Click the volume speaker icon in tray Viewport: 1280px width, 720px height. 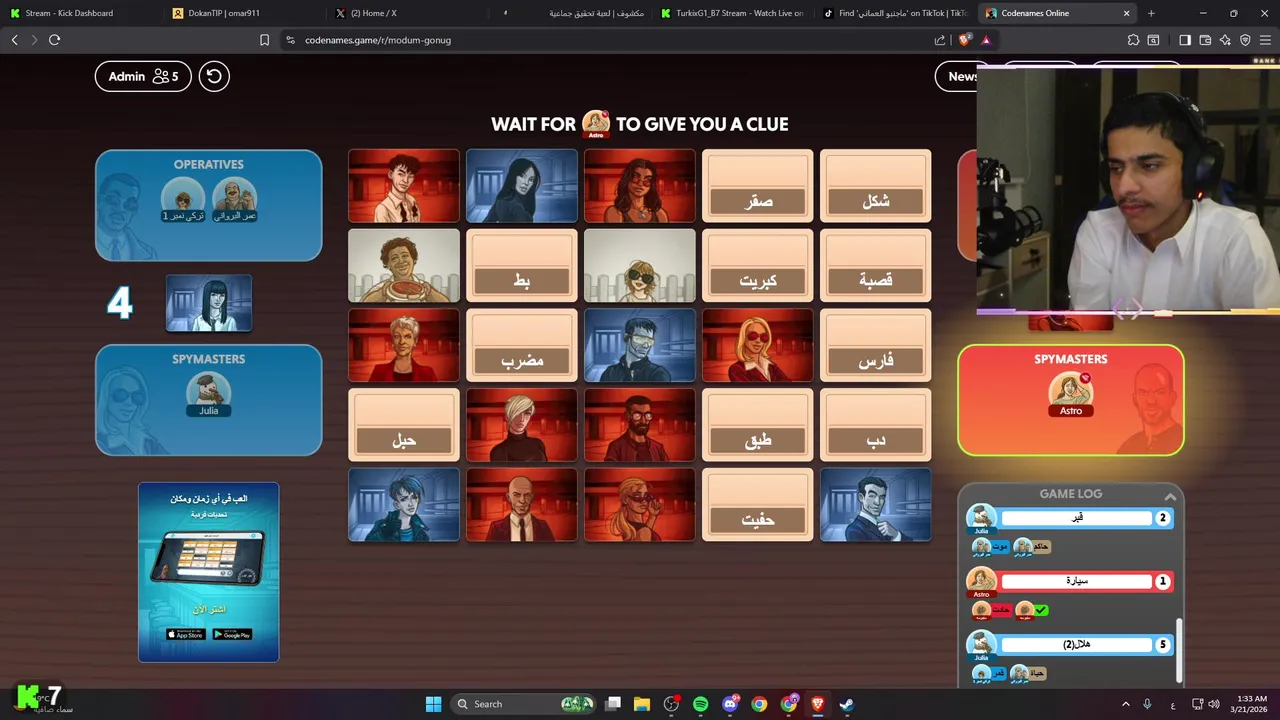pos(1214,704)
